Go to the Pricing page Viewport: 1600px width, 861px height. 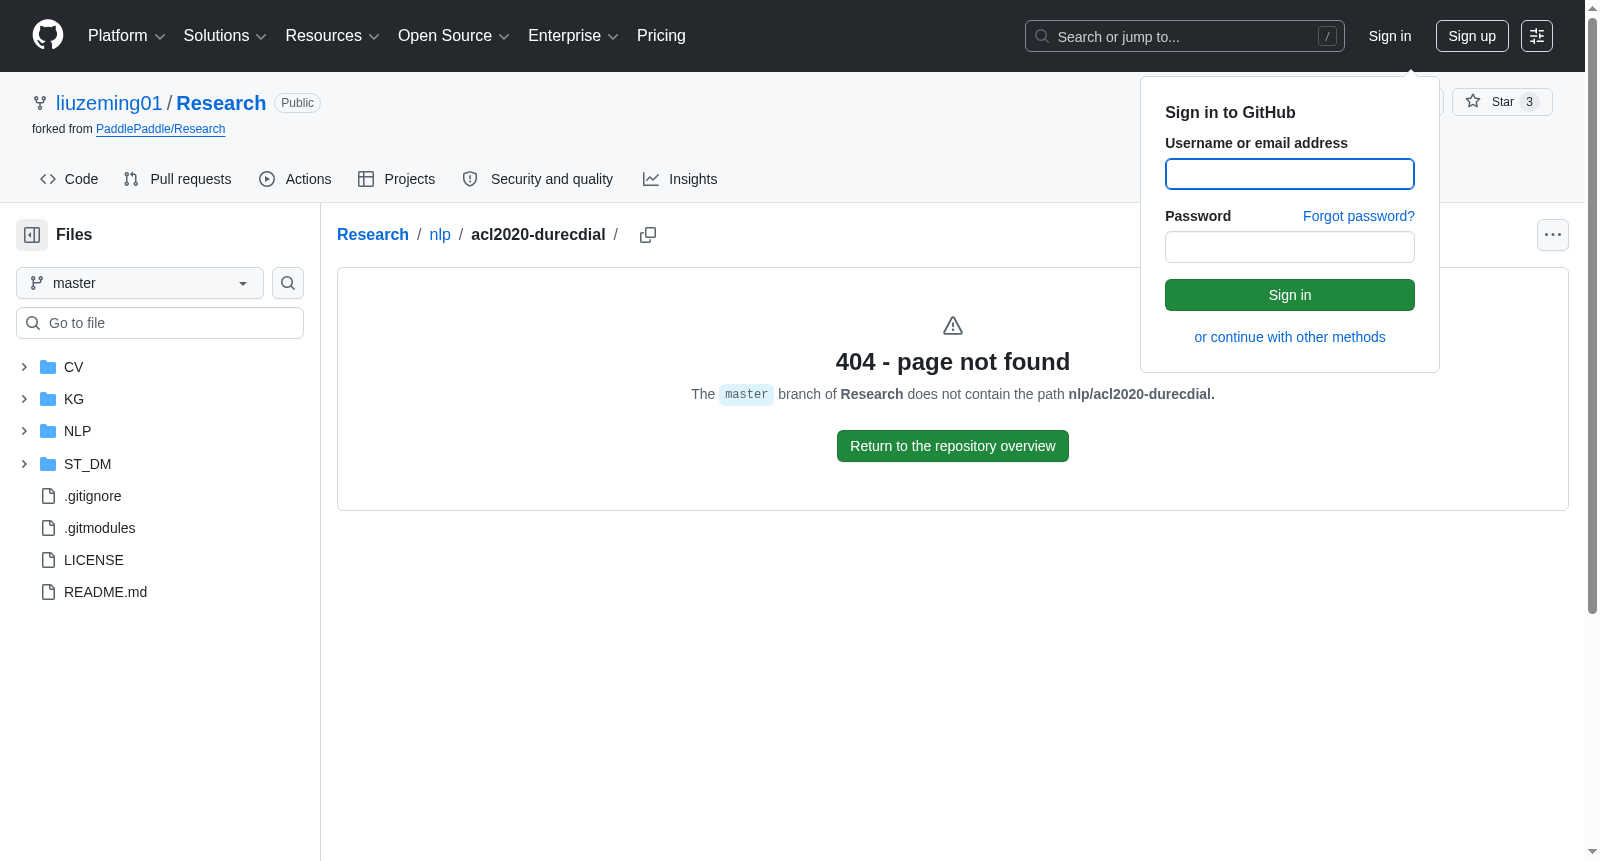pyautogui.click(x=661, y=36)
